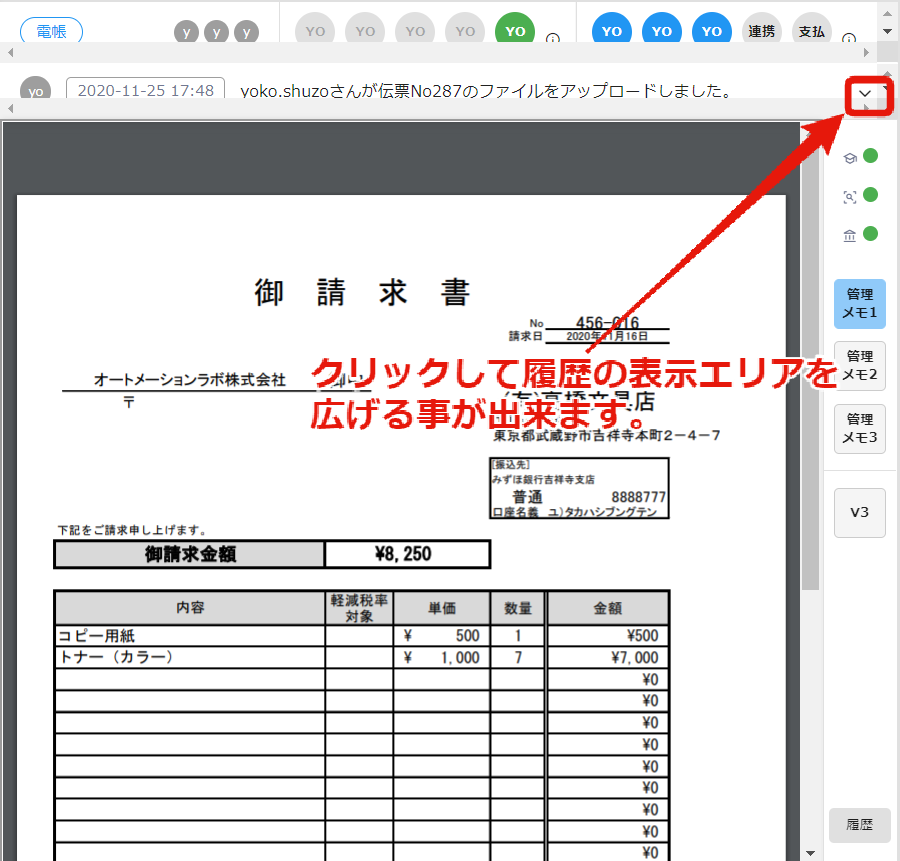This screenshot has width=900, height=861.
Task: Click unit price 1,000 cell
Action: [442, 658]
